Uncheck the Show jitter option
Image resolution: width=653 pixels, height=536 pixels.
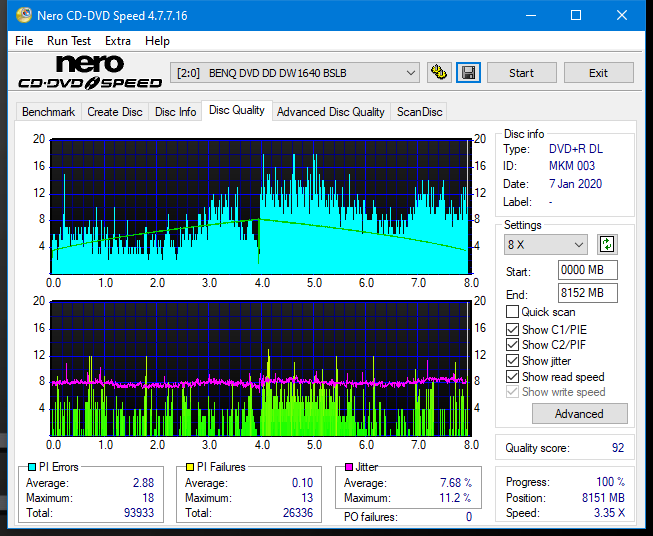click(512, 361)
